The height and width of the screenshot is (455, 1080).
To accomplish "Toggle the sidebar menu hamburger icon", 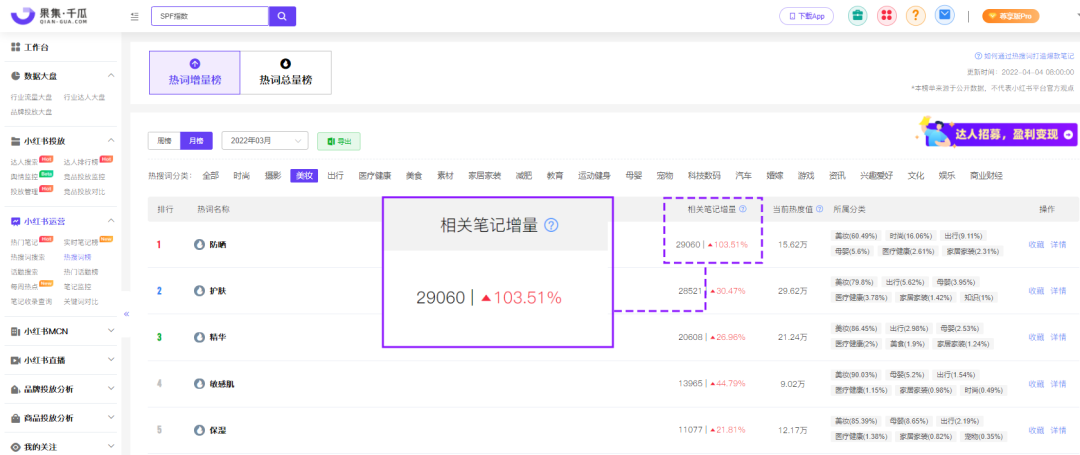I will [135, 17].
